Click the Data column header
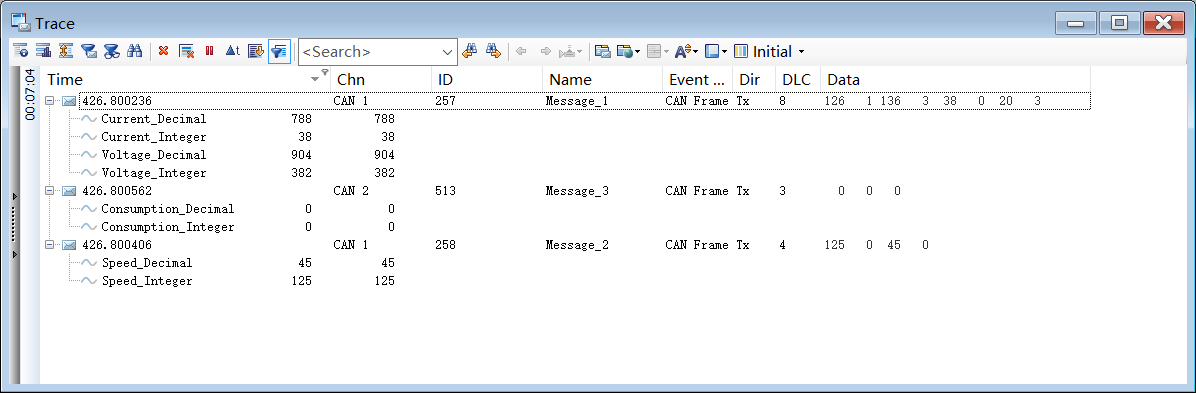1196x393 pixels. point(955,79)
